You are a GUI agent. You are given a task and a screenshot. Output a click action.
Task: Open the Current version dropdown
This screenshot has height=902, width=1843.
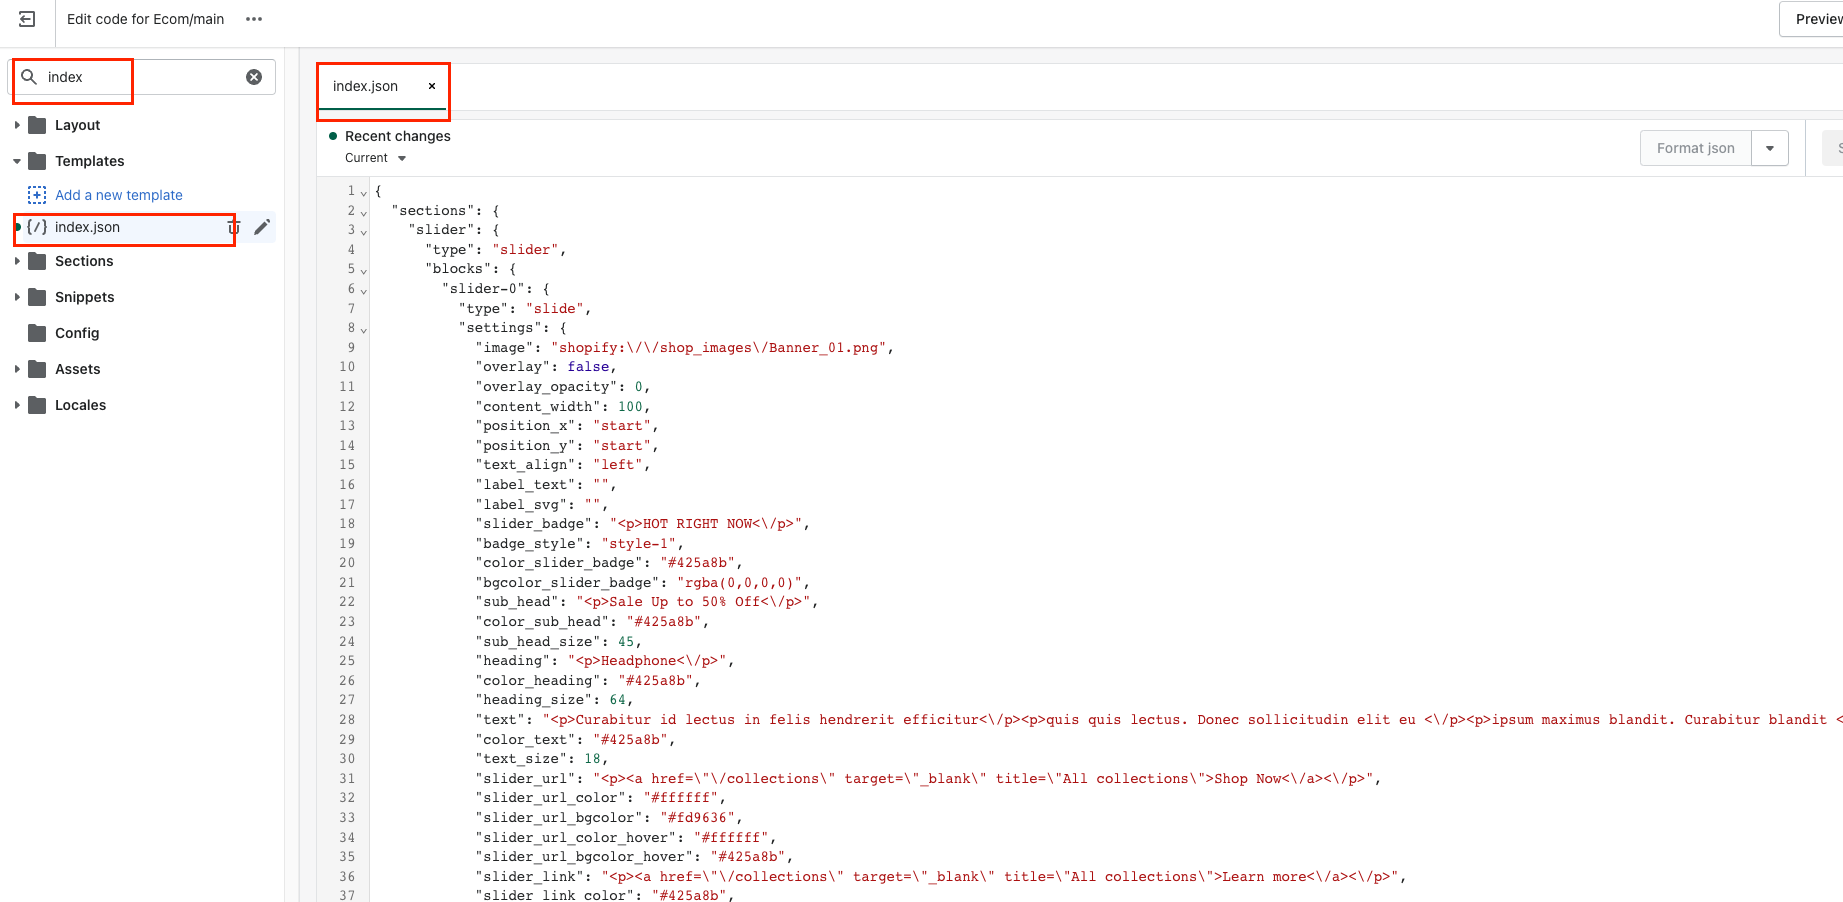click(376, 158)
